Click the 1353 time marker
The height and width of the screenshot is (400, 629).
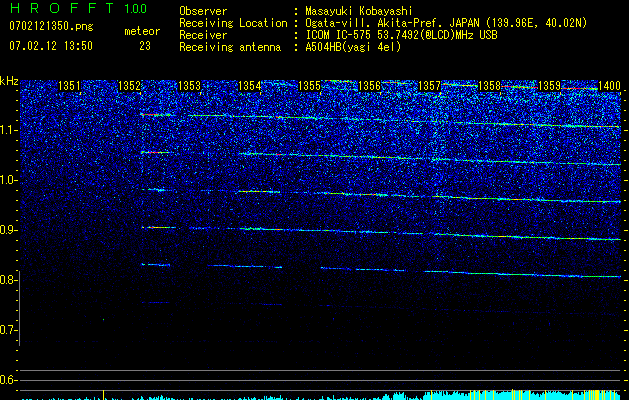coord(189,86)
